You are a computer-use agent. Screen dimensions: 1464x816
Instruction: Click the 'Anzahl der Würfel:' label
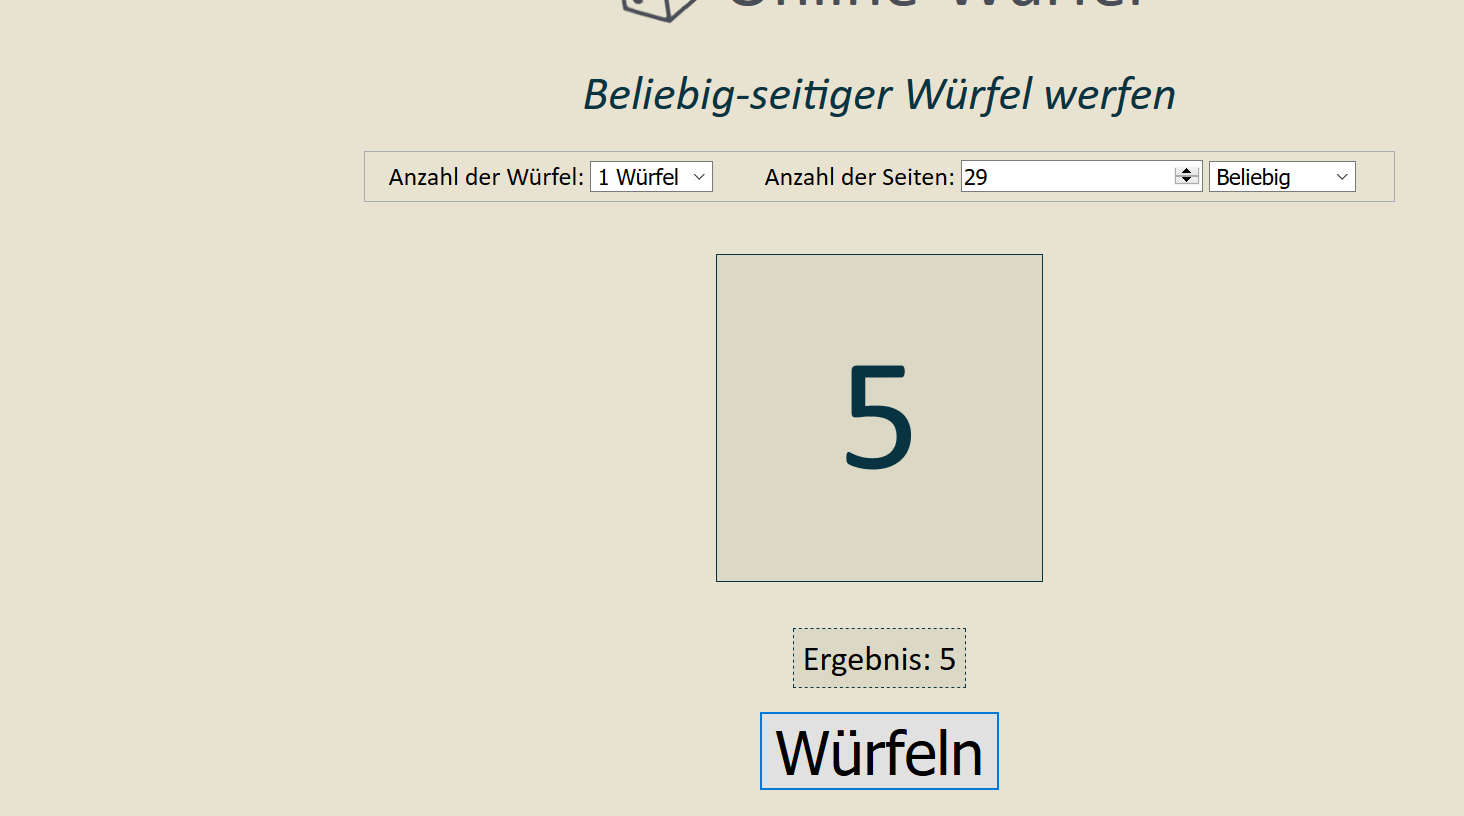(486, 177)
